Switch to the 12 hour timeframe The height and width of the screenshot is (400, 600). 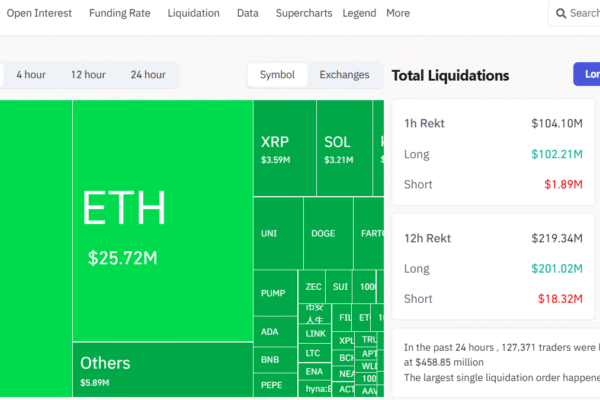(x=88, y=75)
